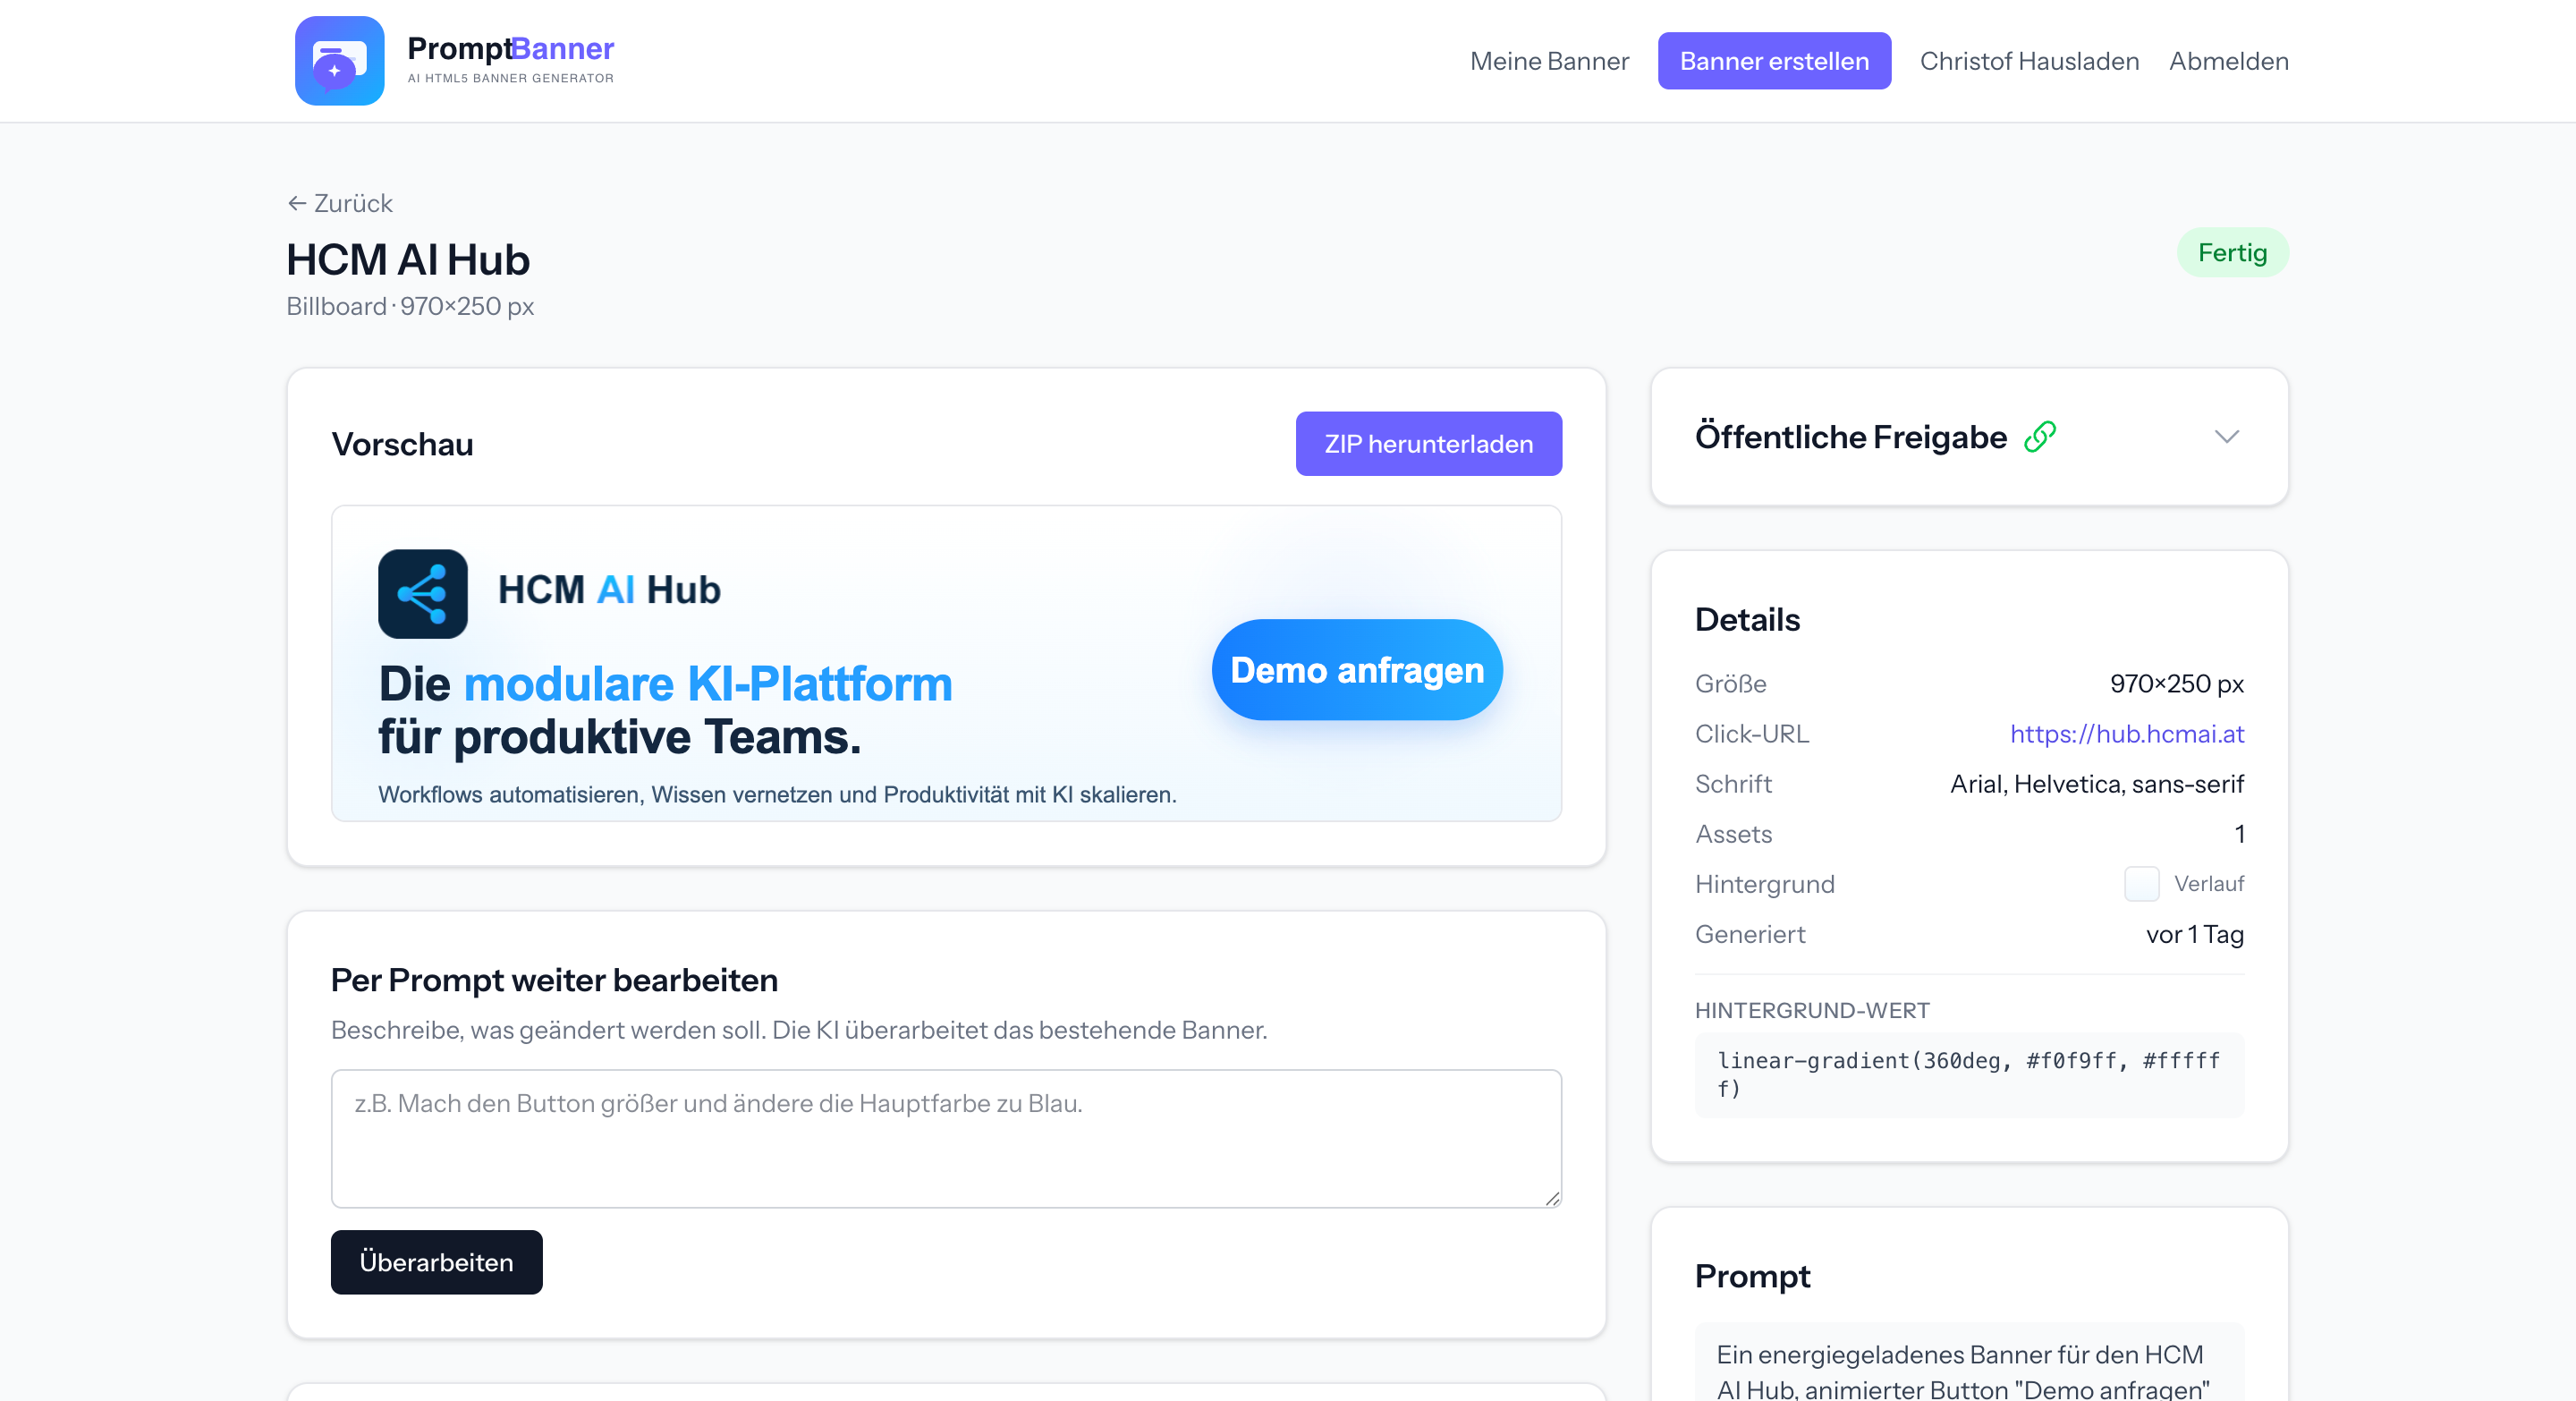Download the banner with ZIP herunterladen

1428,444
